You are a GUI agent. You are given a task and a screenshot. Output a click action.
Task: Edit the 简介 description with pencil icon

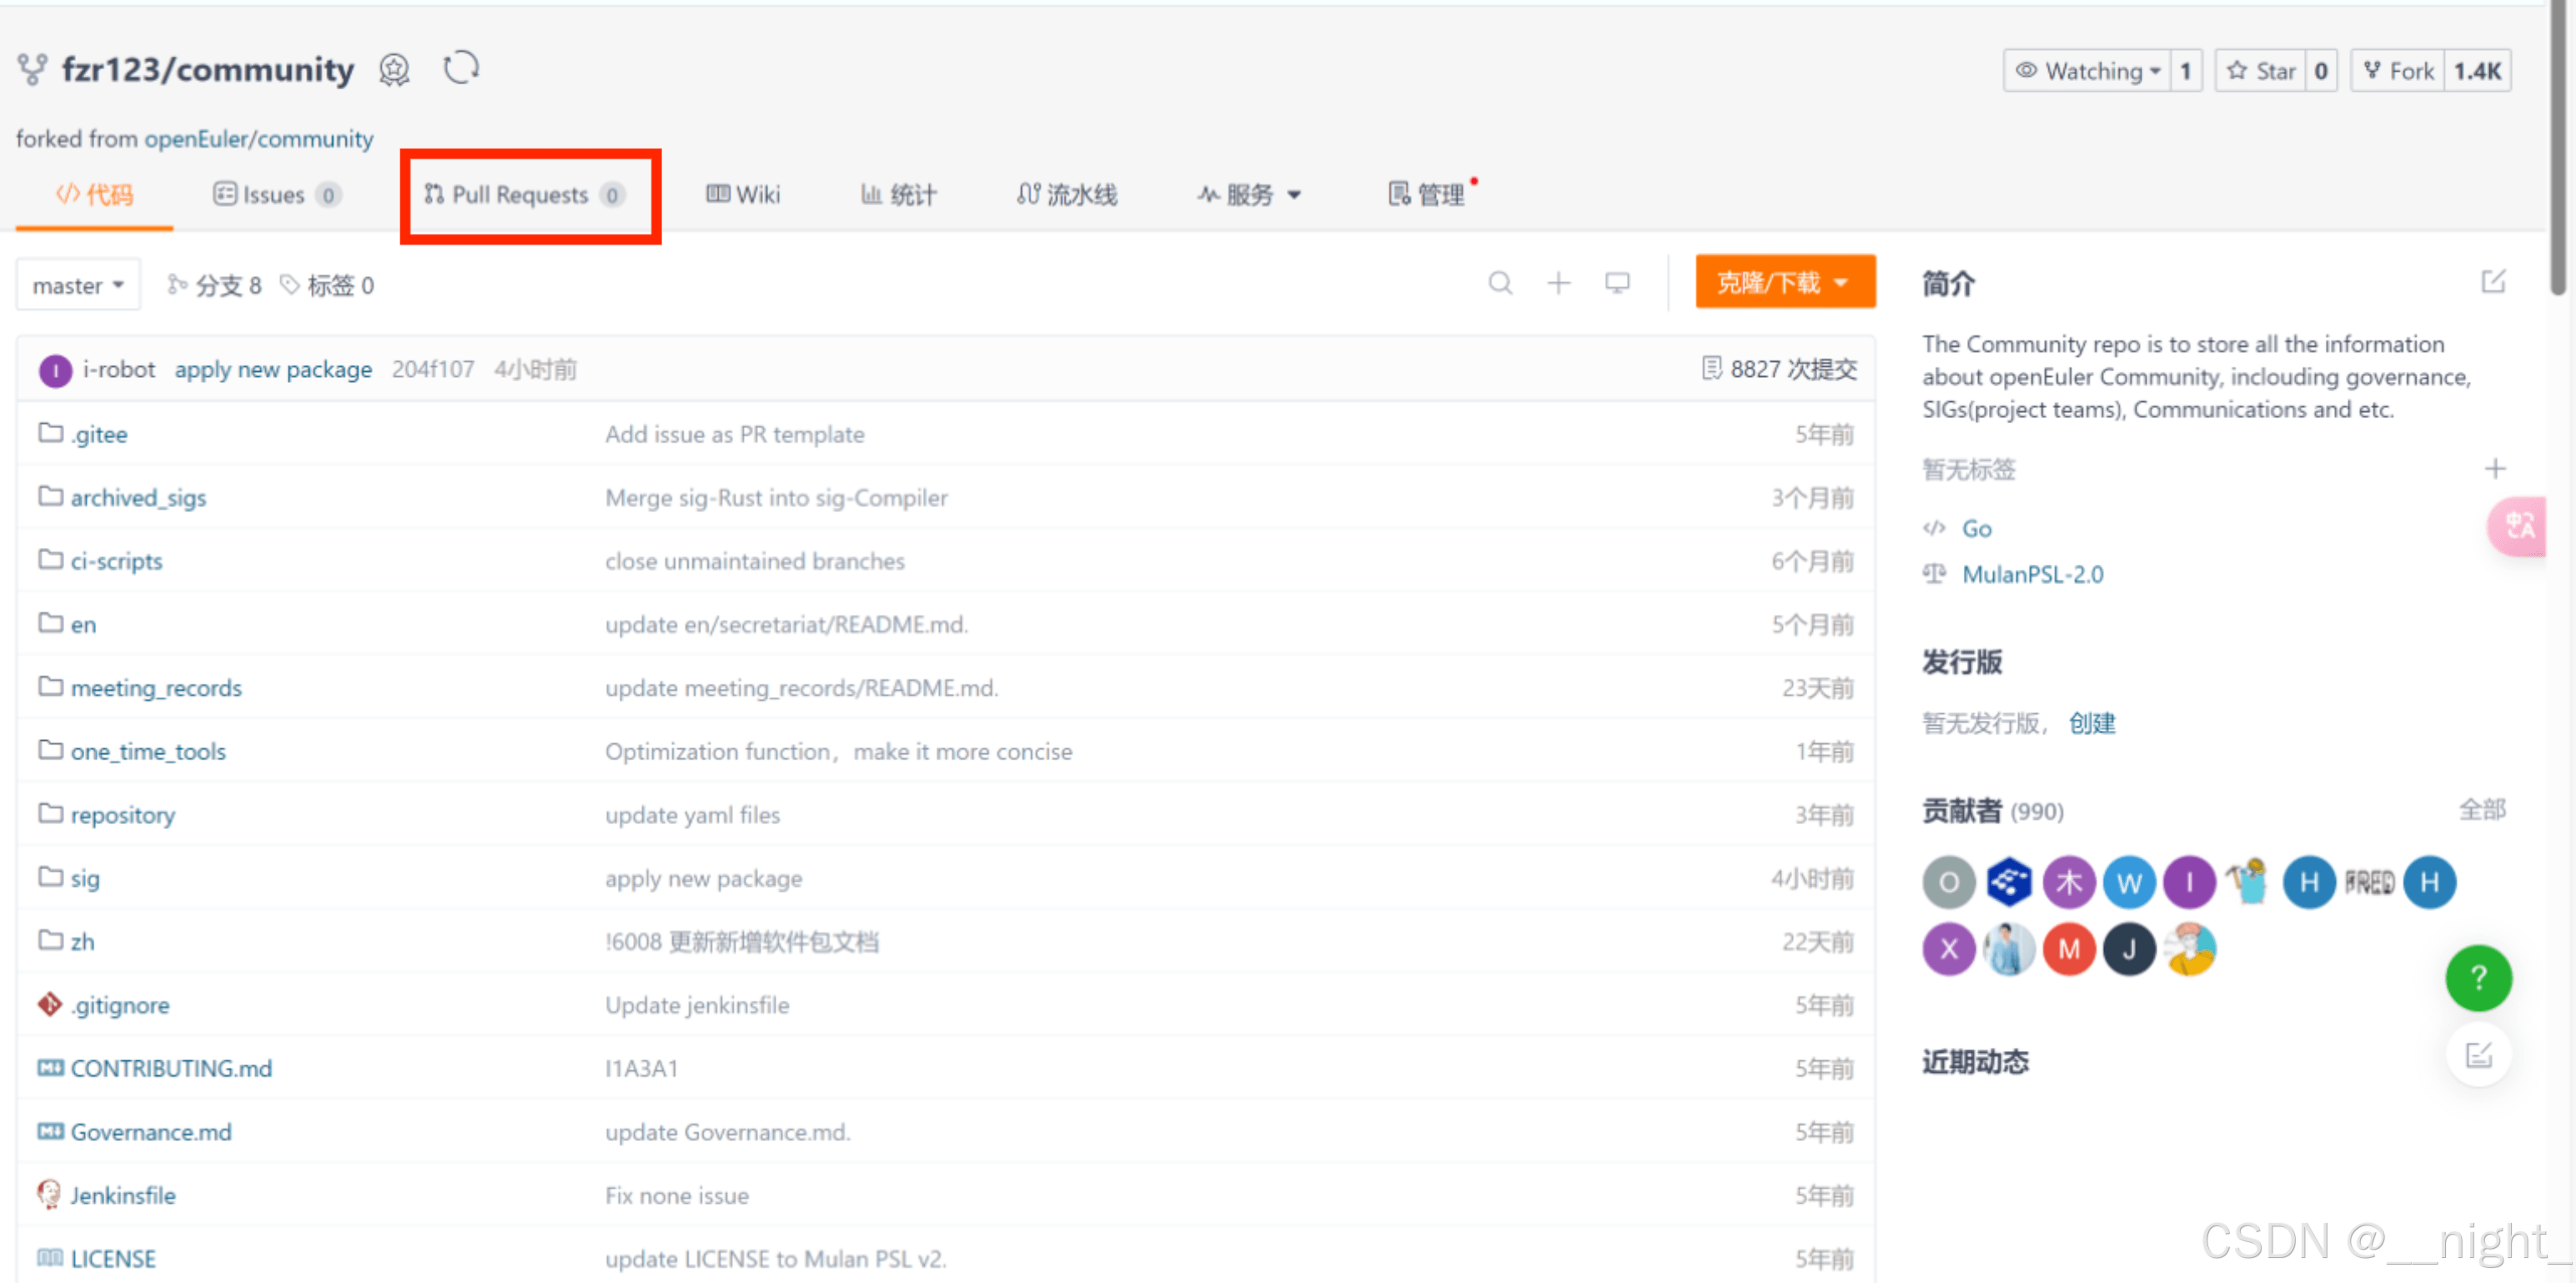tap(2493, 282)
